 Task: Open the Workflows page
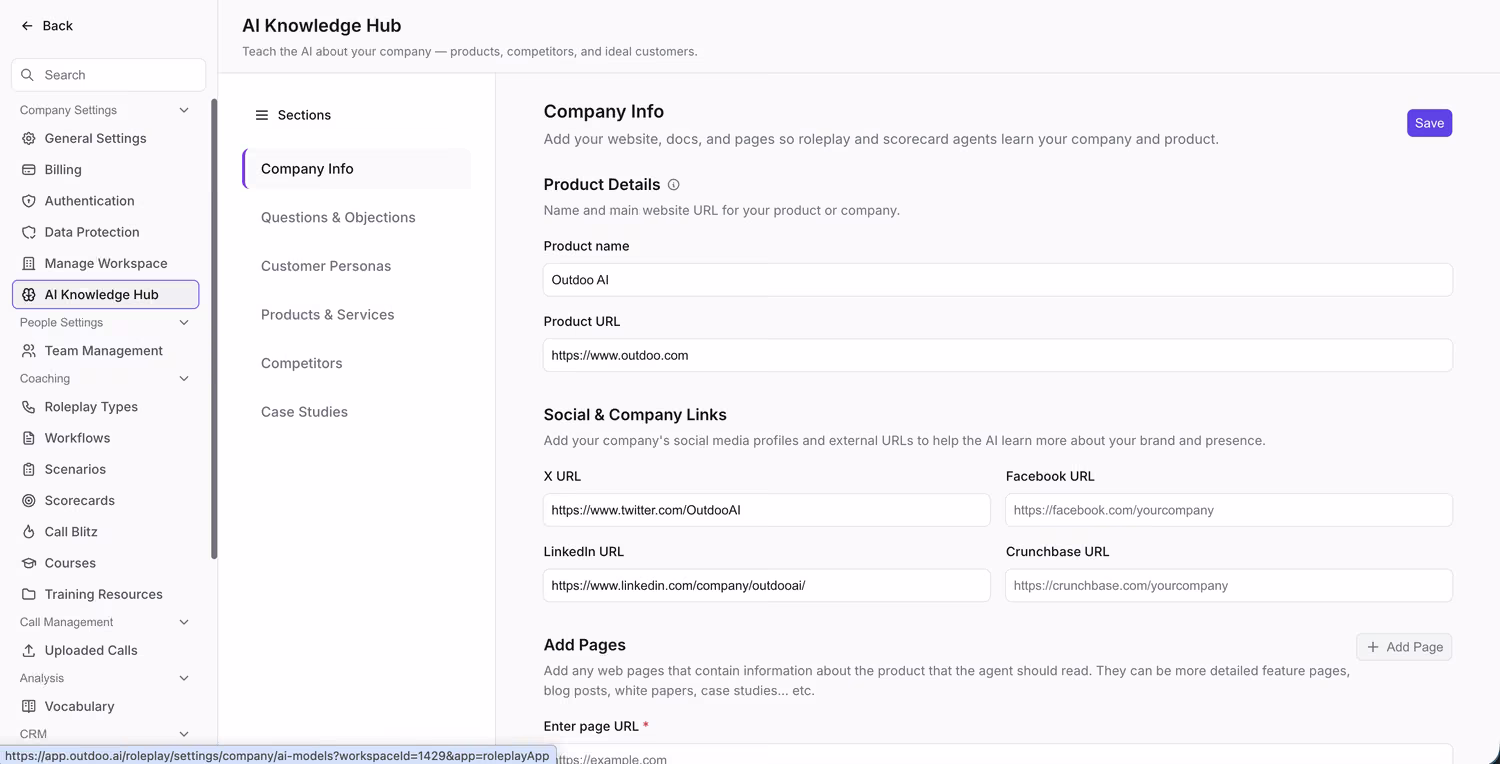[x=106, y=438]
